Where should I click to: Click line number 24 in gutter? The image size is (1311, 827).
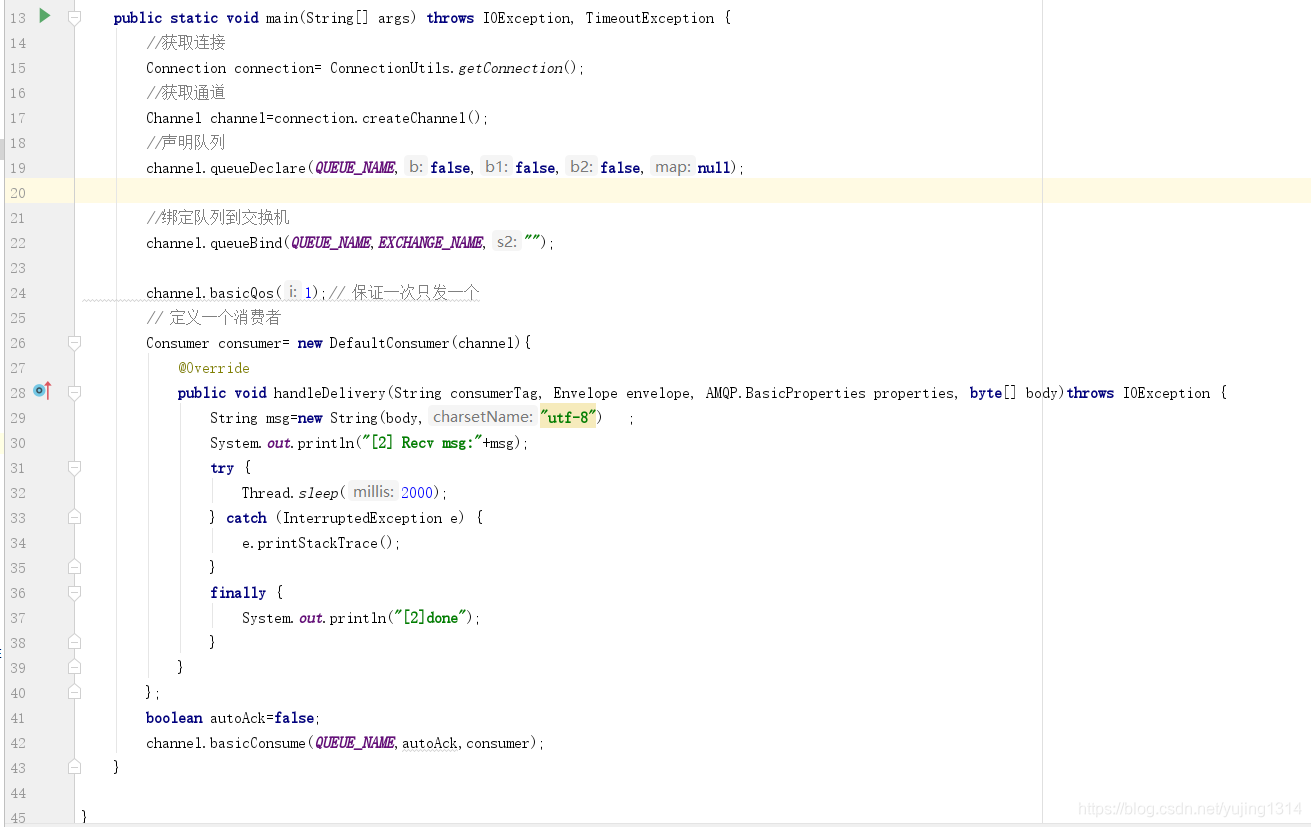(x=17, y=293)
